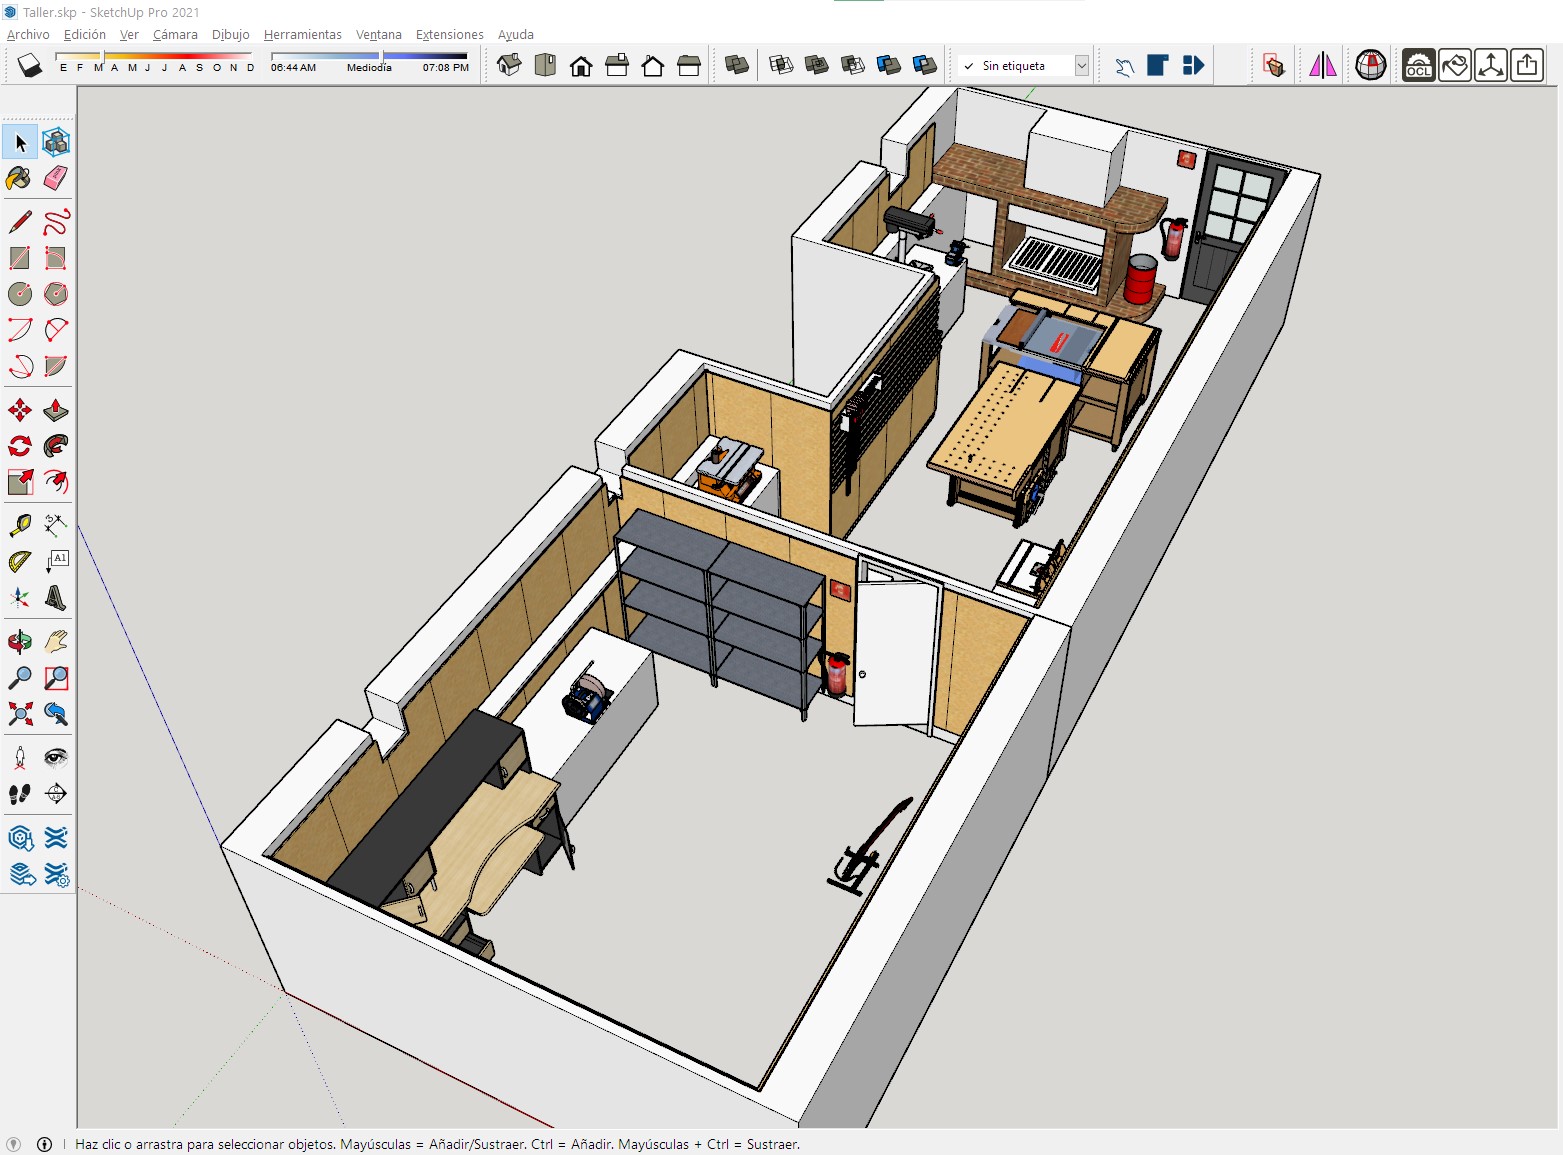Click the Zoom Extents icon
Viewport: 1563px width, 1155px height.
click(x=20, y=714)
